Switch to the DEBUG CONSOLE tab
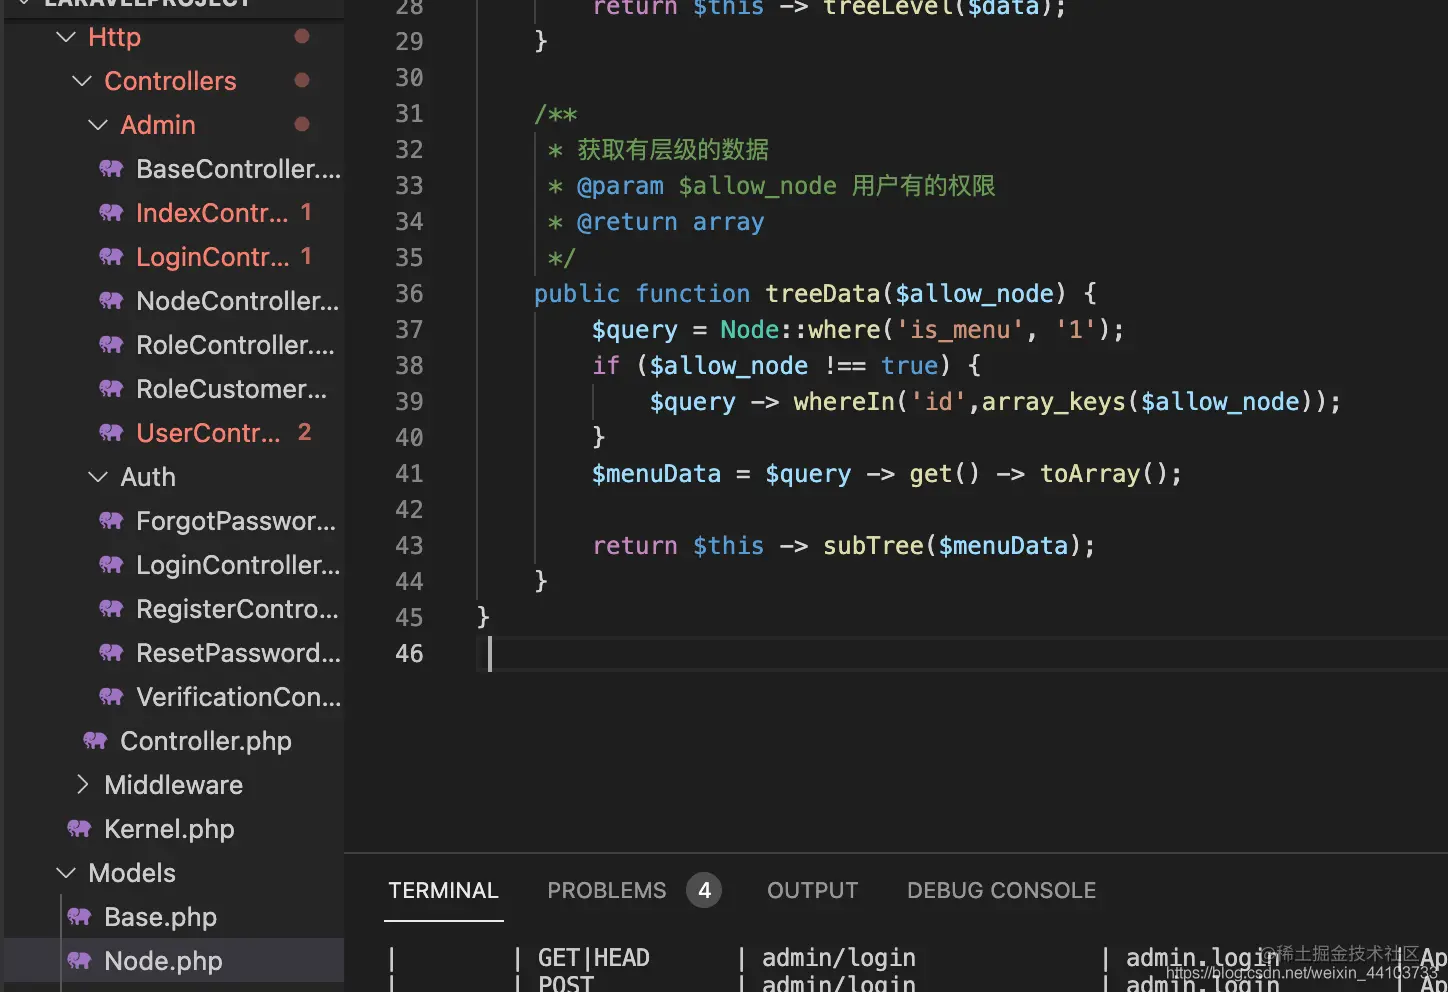This screenshot has width=1448, height=992. (x=1001, y=890)
